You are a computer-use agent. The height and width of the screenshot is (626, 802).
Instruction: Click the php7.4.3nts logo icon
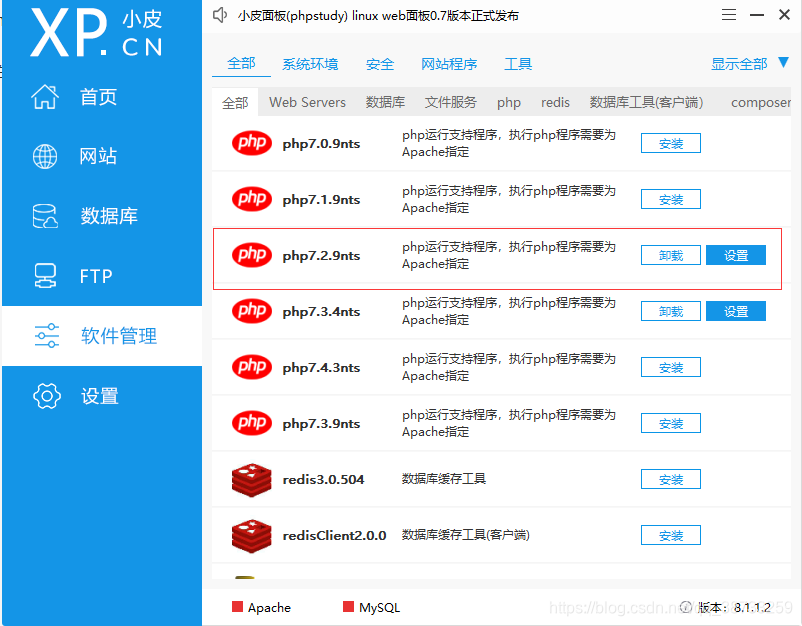252,367
